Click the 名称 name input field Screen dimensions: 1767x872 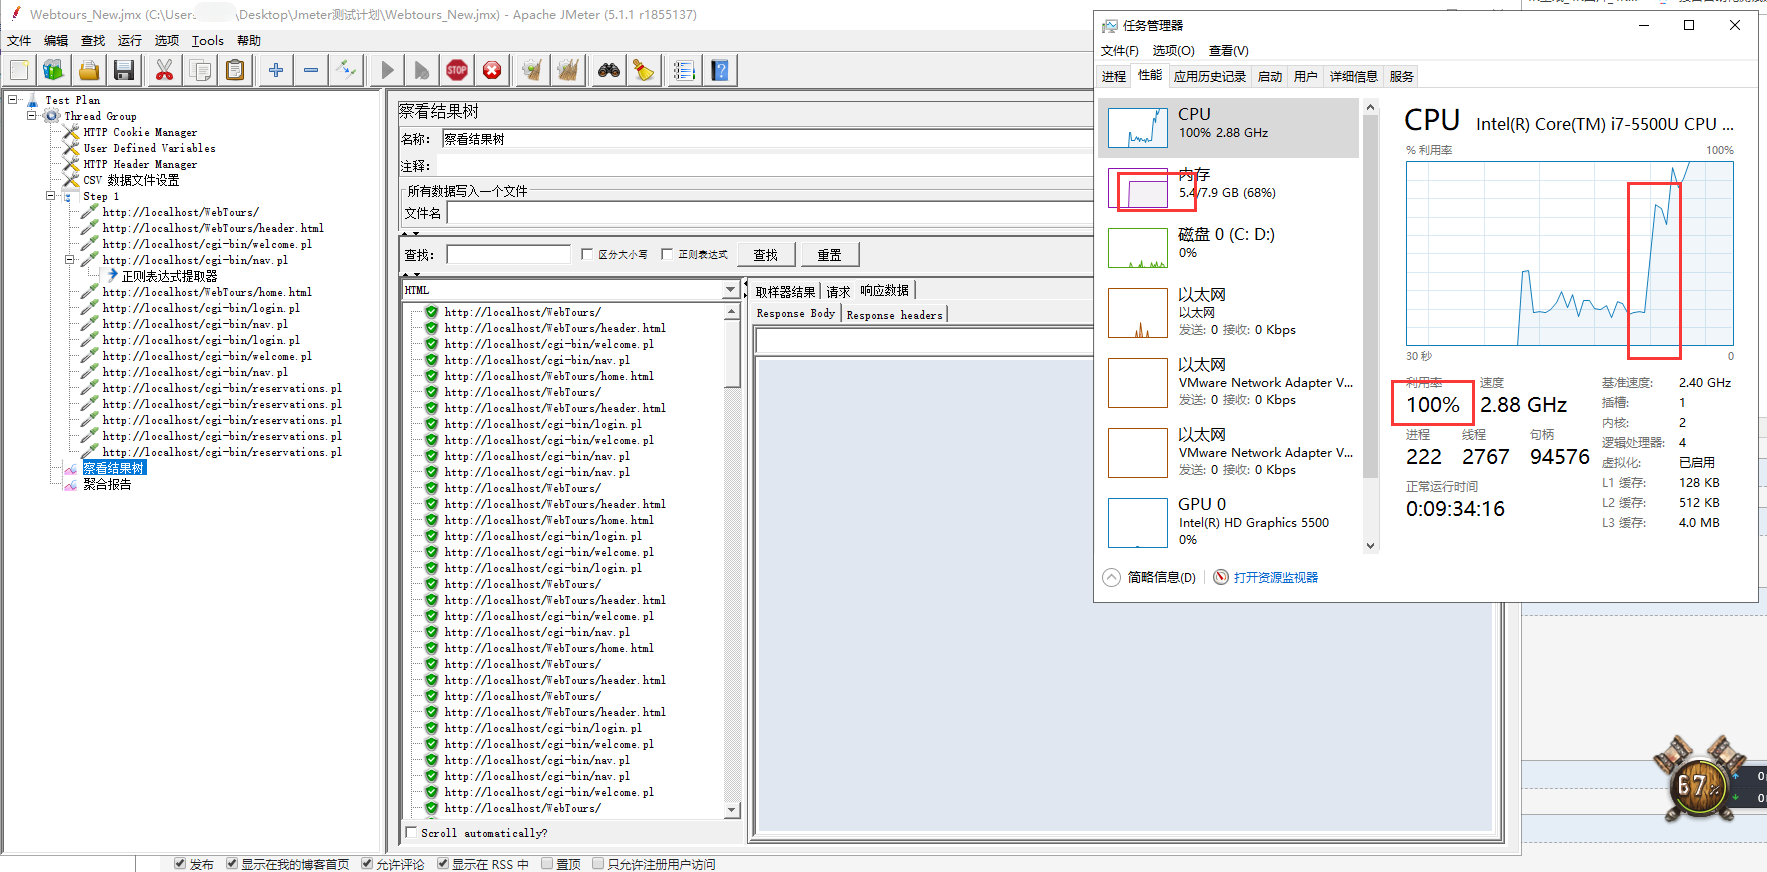766,139
